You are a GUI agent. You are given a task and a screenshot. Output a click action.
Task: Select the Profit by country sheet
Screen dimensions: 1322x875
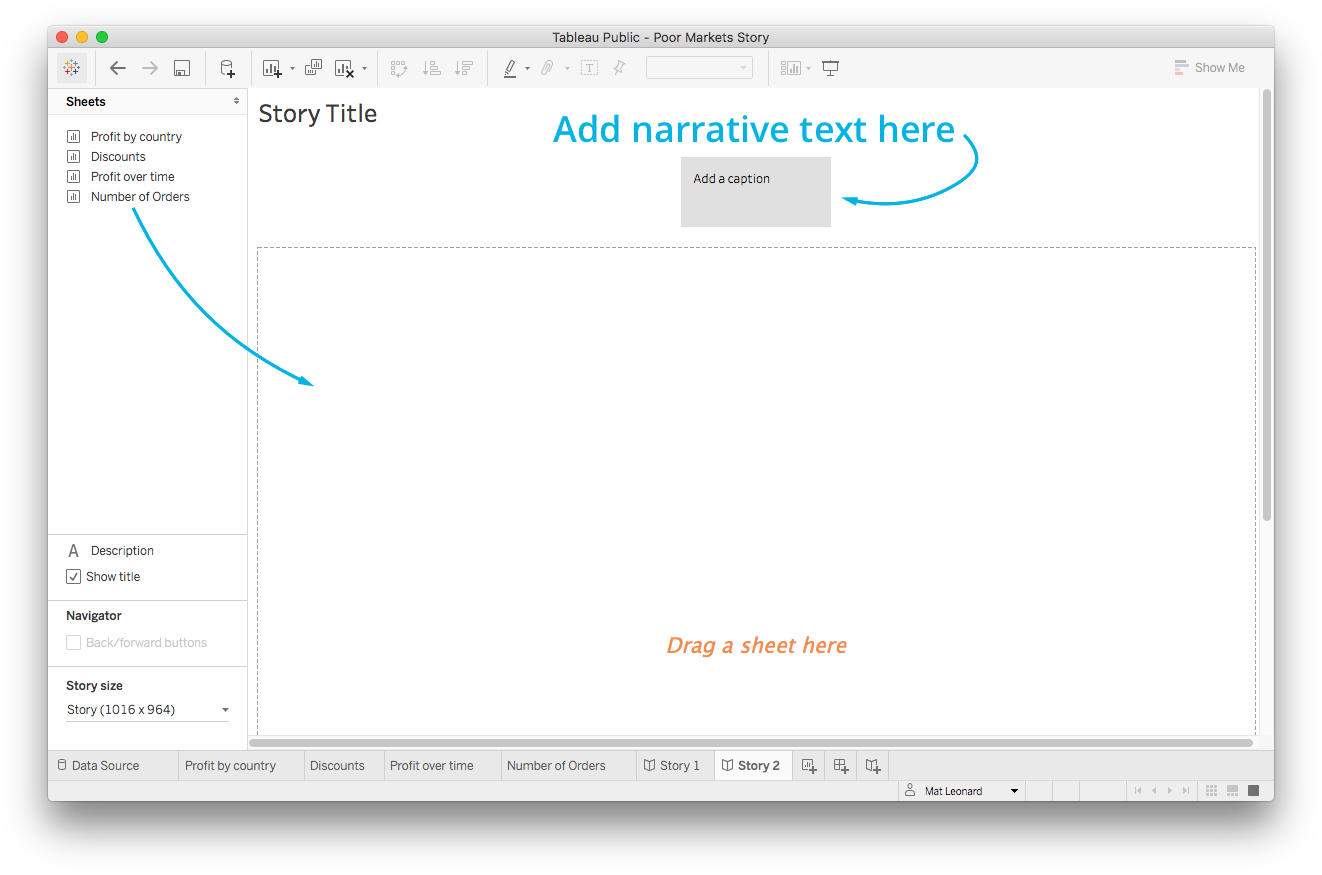(x=136, y=137)
